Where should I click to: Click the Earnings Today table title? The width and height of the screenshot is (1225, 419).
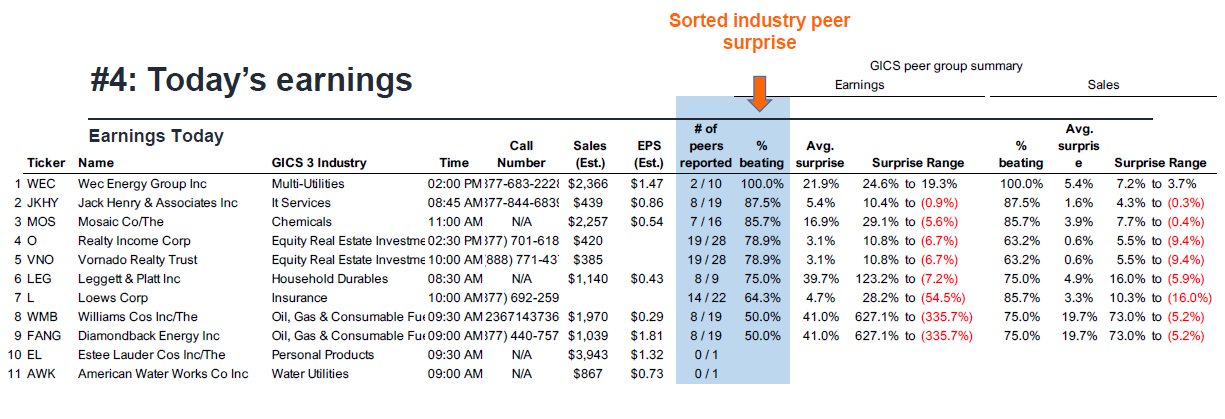coord(156,136)
